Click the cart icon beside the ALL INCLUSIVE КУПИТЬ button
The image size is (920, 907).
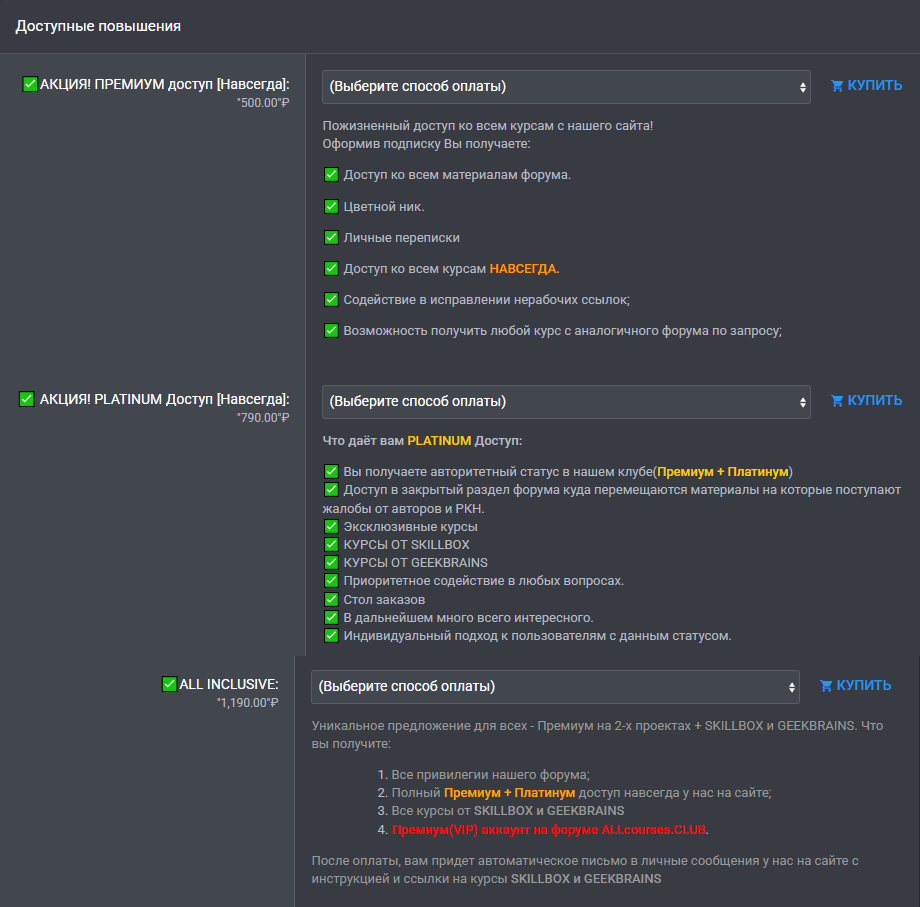[x=826, y=686]
